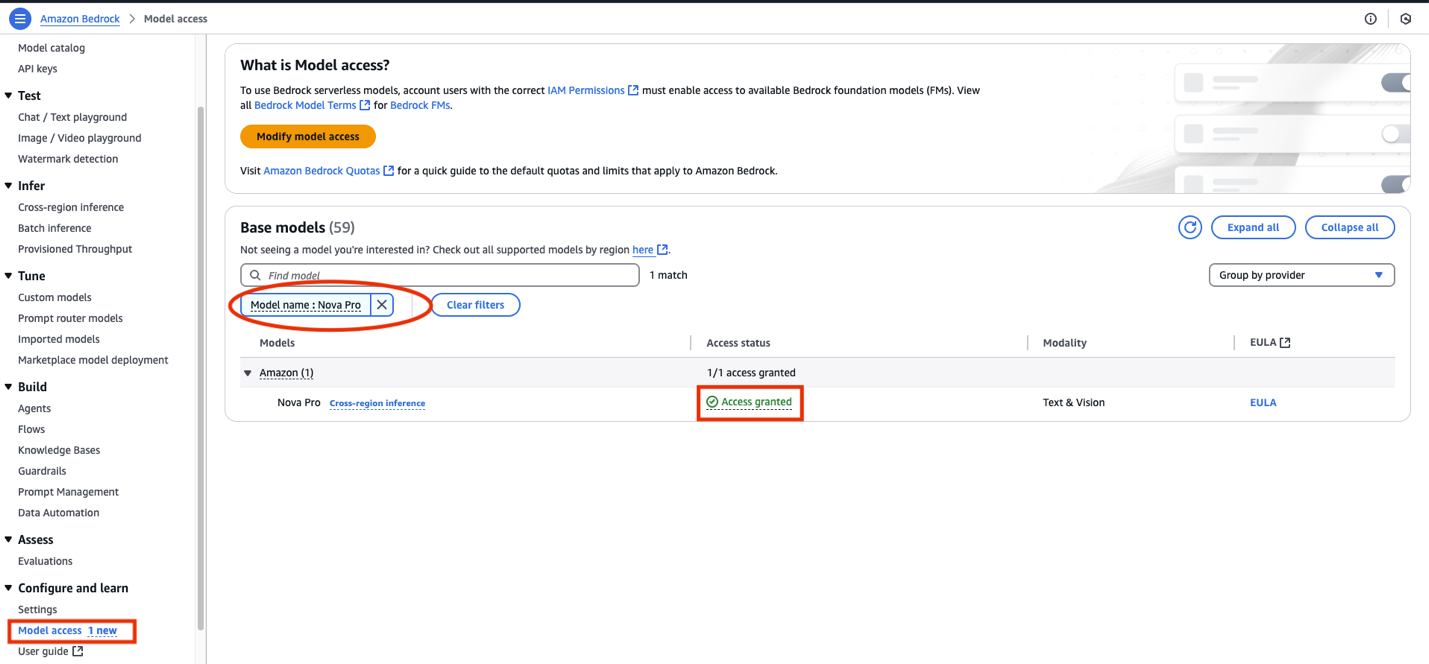This screenshot has width=1429, height=664.
Task: Collapse the Build sidebar section
Action: [9, 387]
